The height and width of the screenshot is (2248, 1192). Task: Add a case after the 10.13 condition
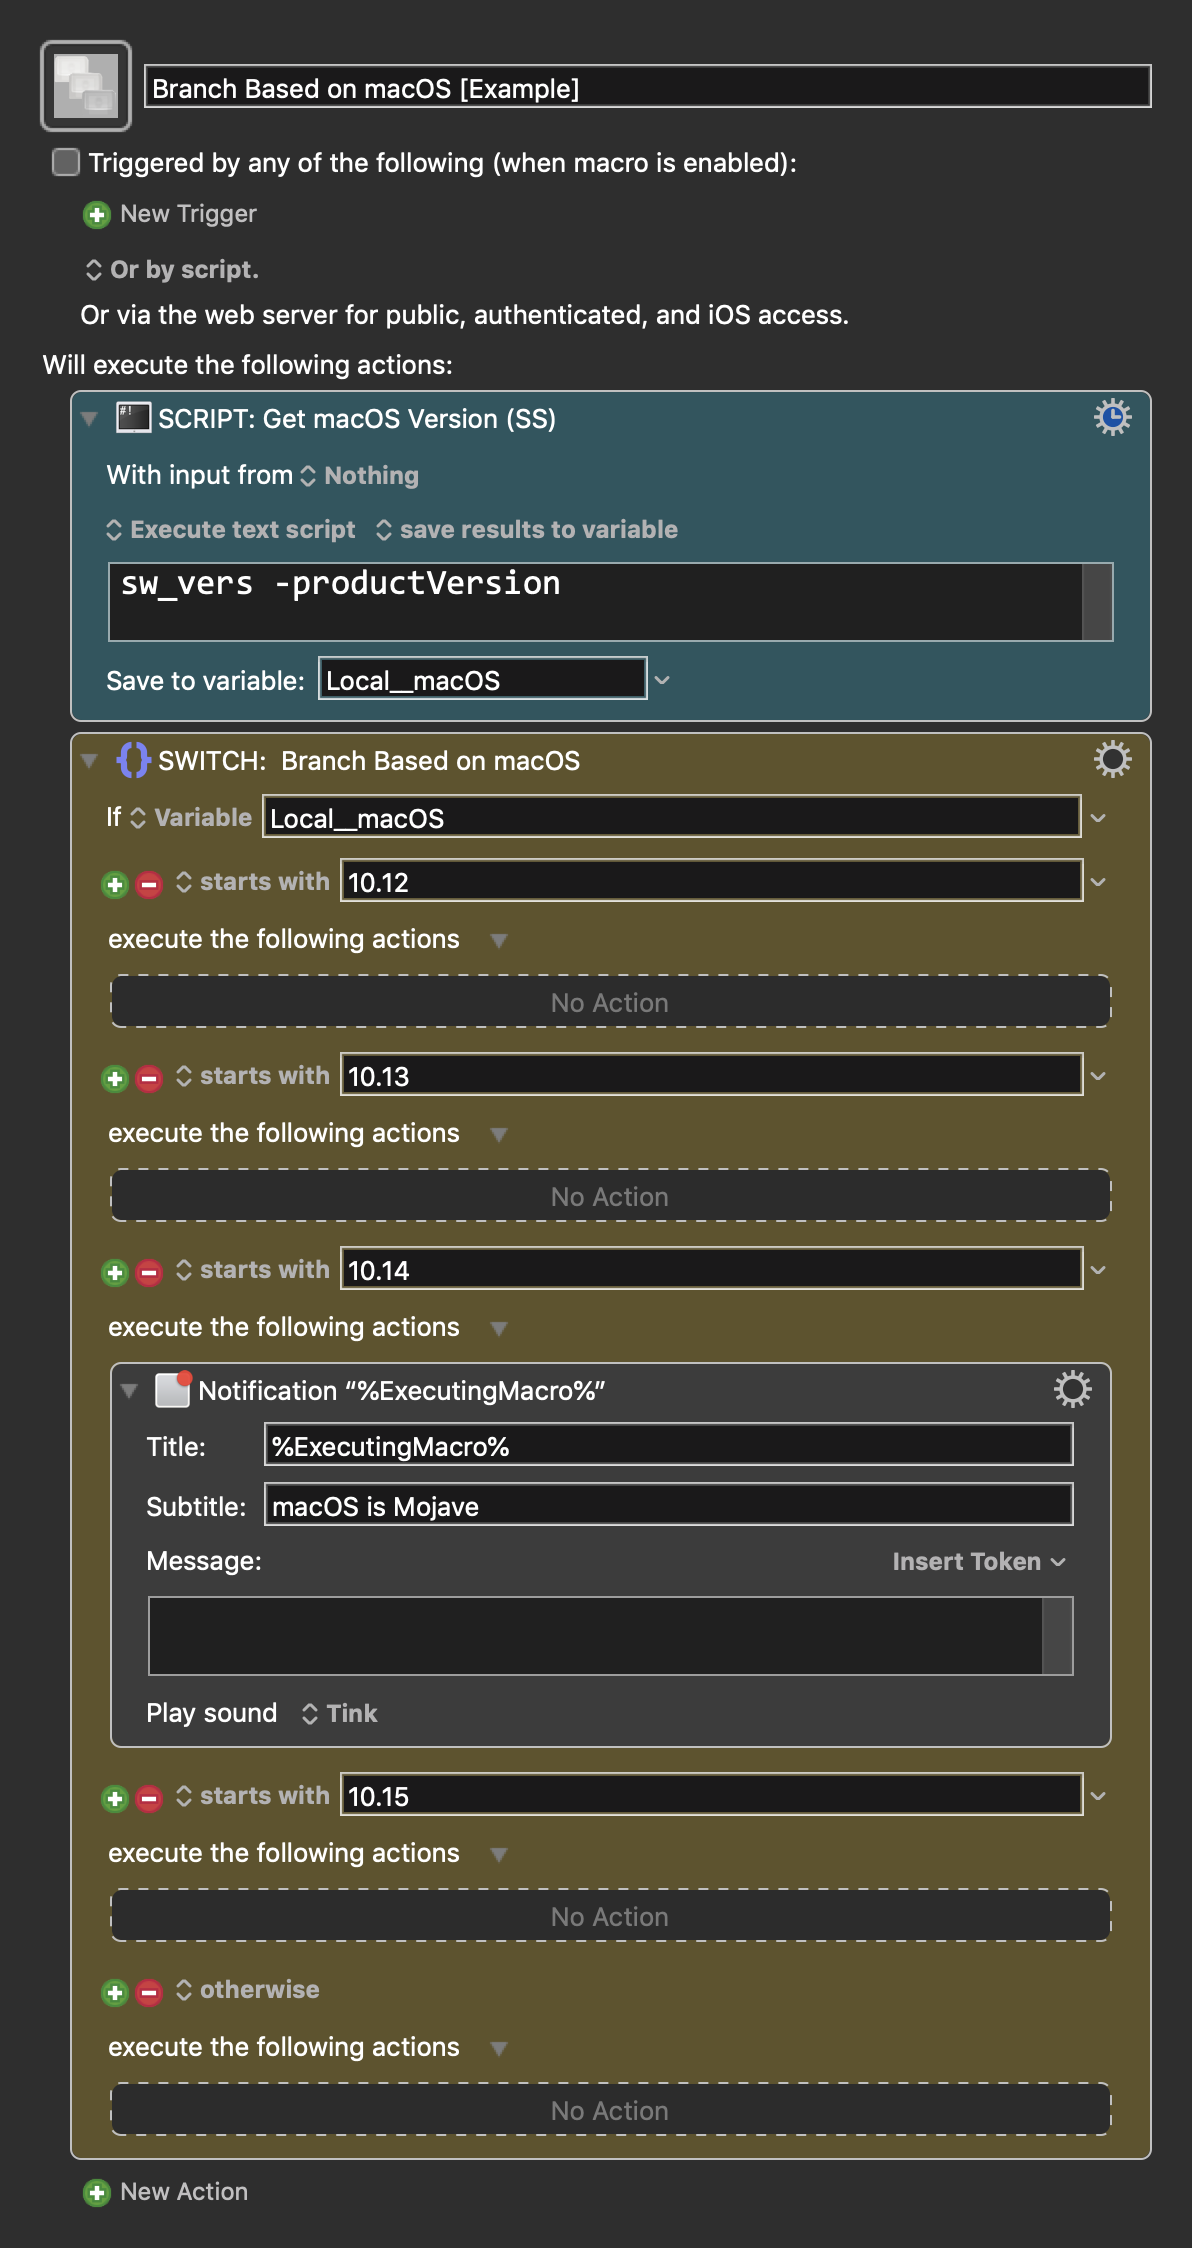pyautogui.click(x=115, y=1078)
